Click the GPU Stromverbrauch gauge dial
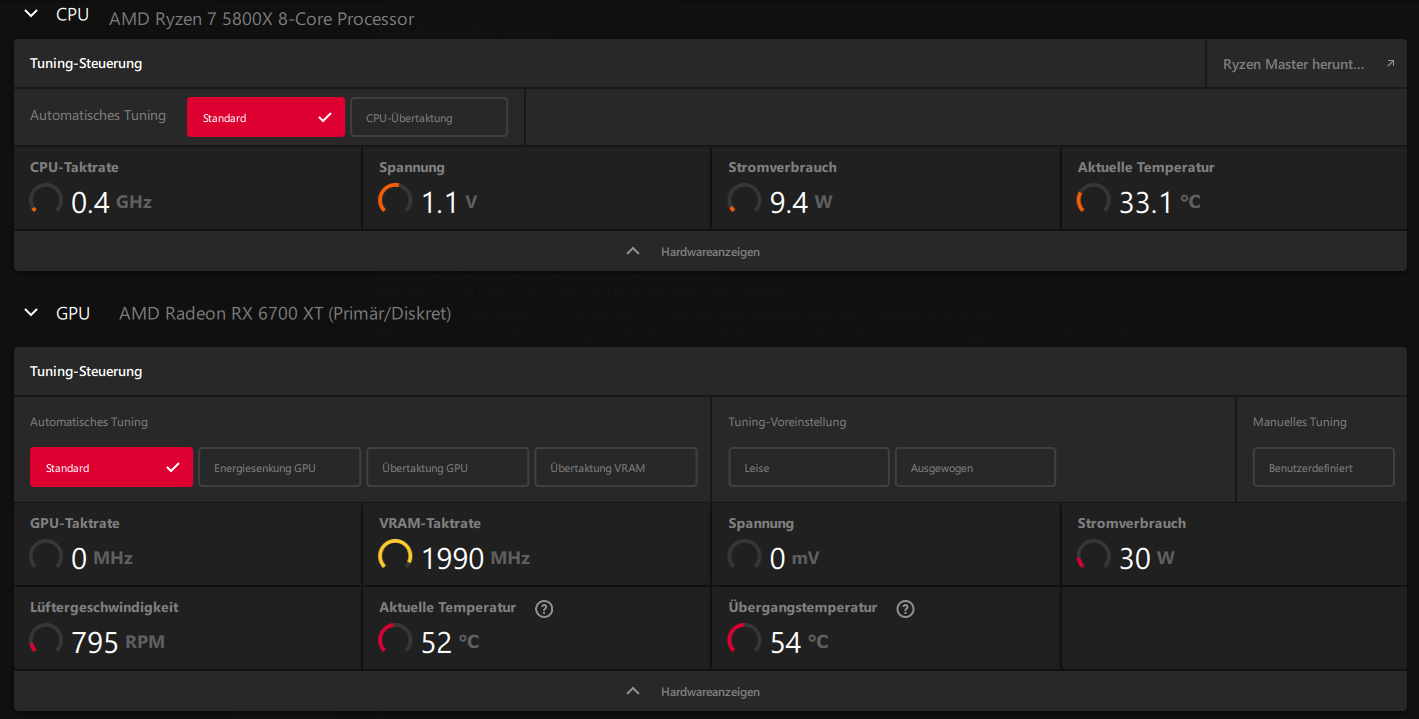The image size is (1419, 719). [x=1093, y=556]
